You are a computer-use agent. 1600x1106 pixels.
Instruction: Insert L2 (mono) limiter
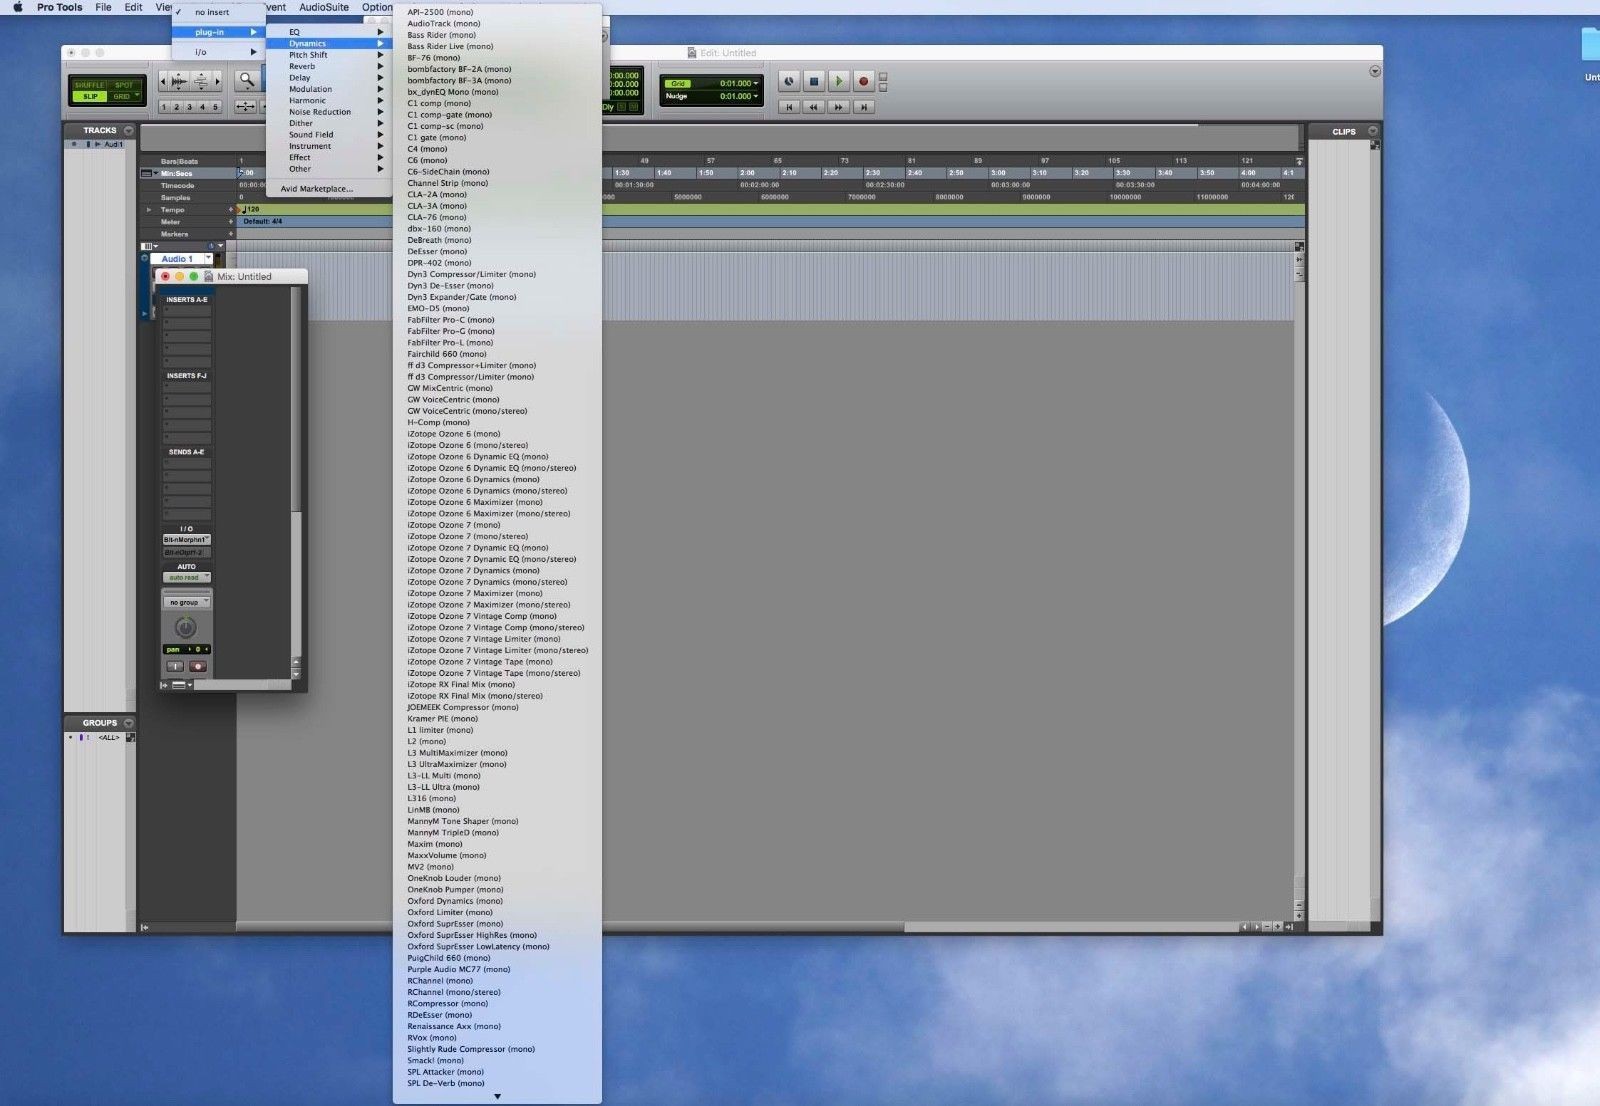(x=497, y=742)
